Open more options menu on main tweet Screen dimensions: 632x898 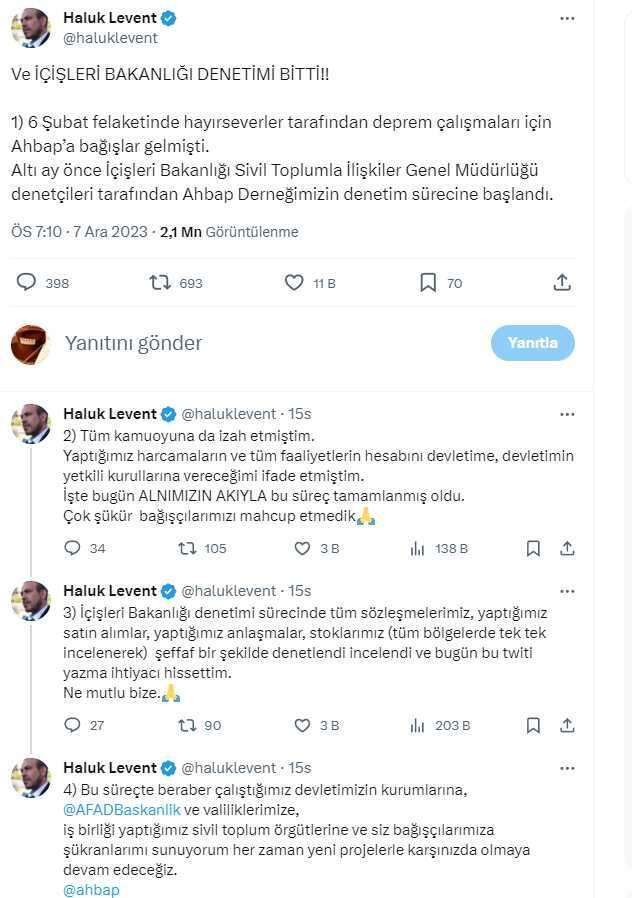567,17
